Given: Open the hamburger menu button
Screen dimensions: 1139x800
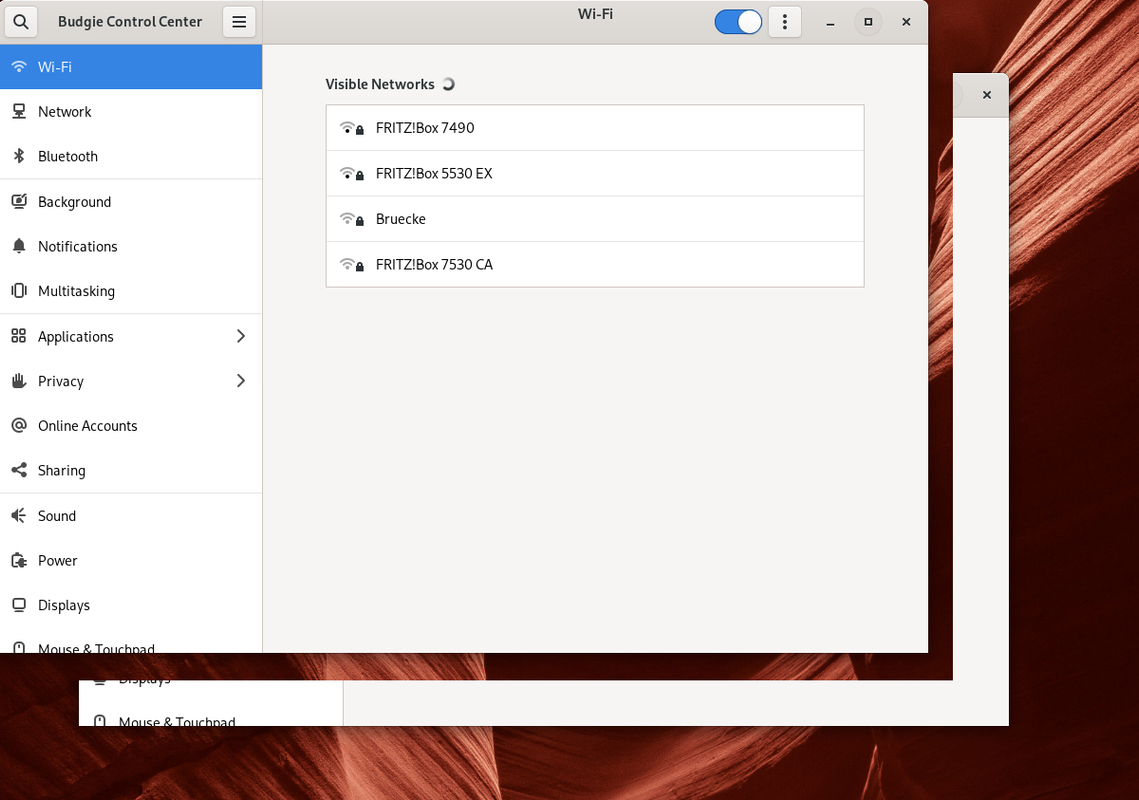Looking at the screenshot, I should tap(239, 22).
